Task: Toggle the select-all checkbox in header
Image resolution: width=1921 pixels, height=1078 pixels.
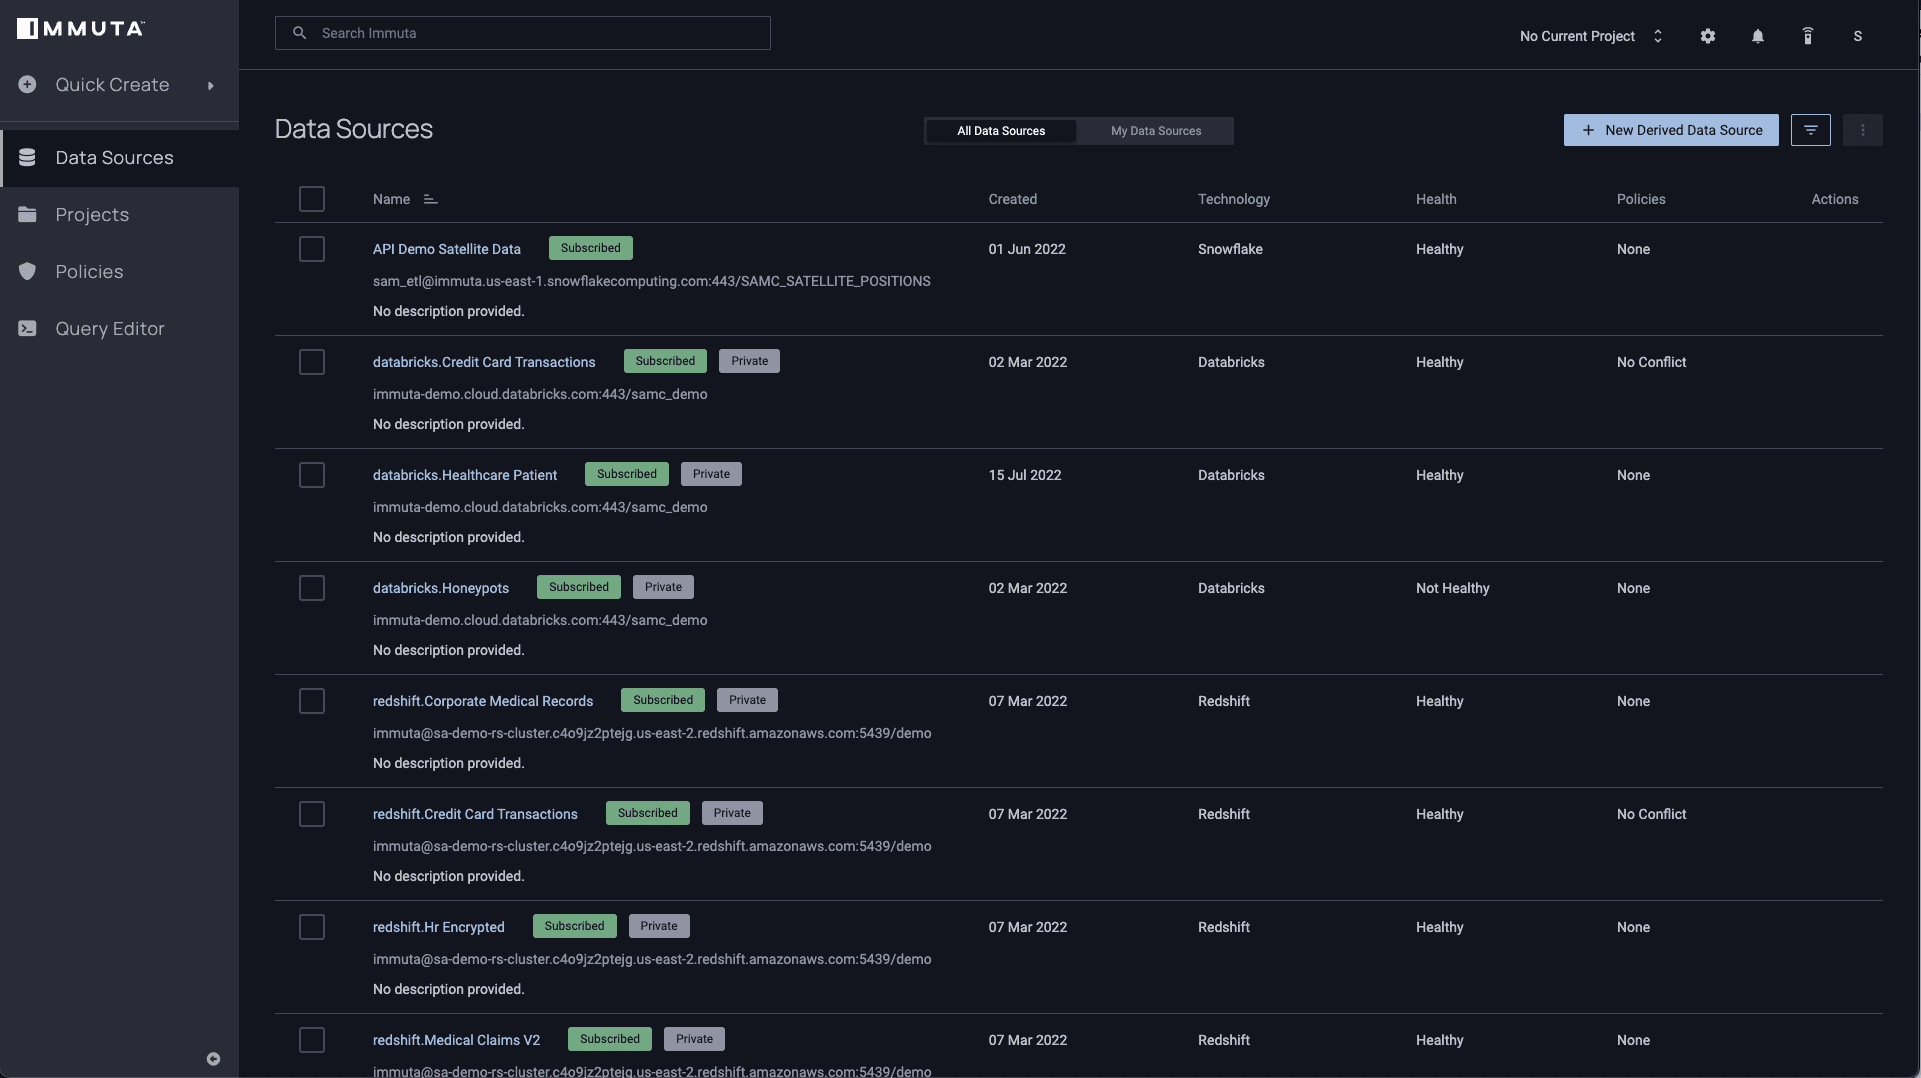Action: [x=312, y=199]
